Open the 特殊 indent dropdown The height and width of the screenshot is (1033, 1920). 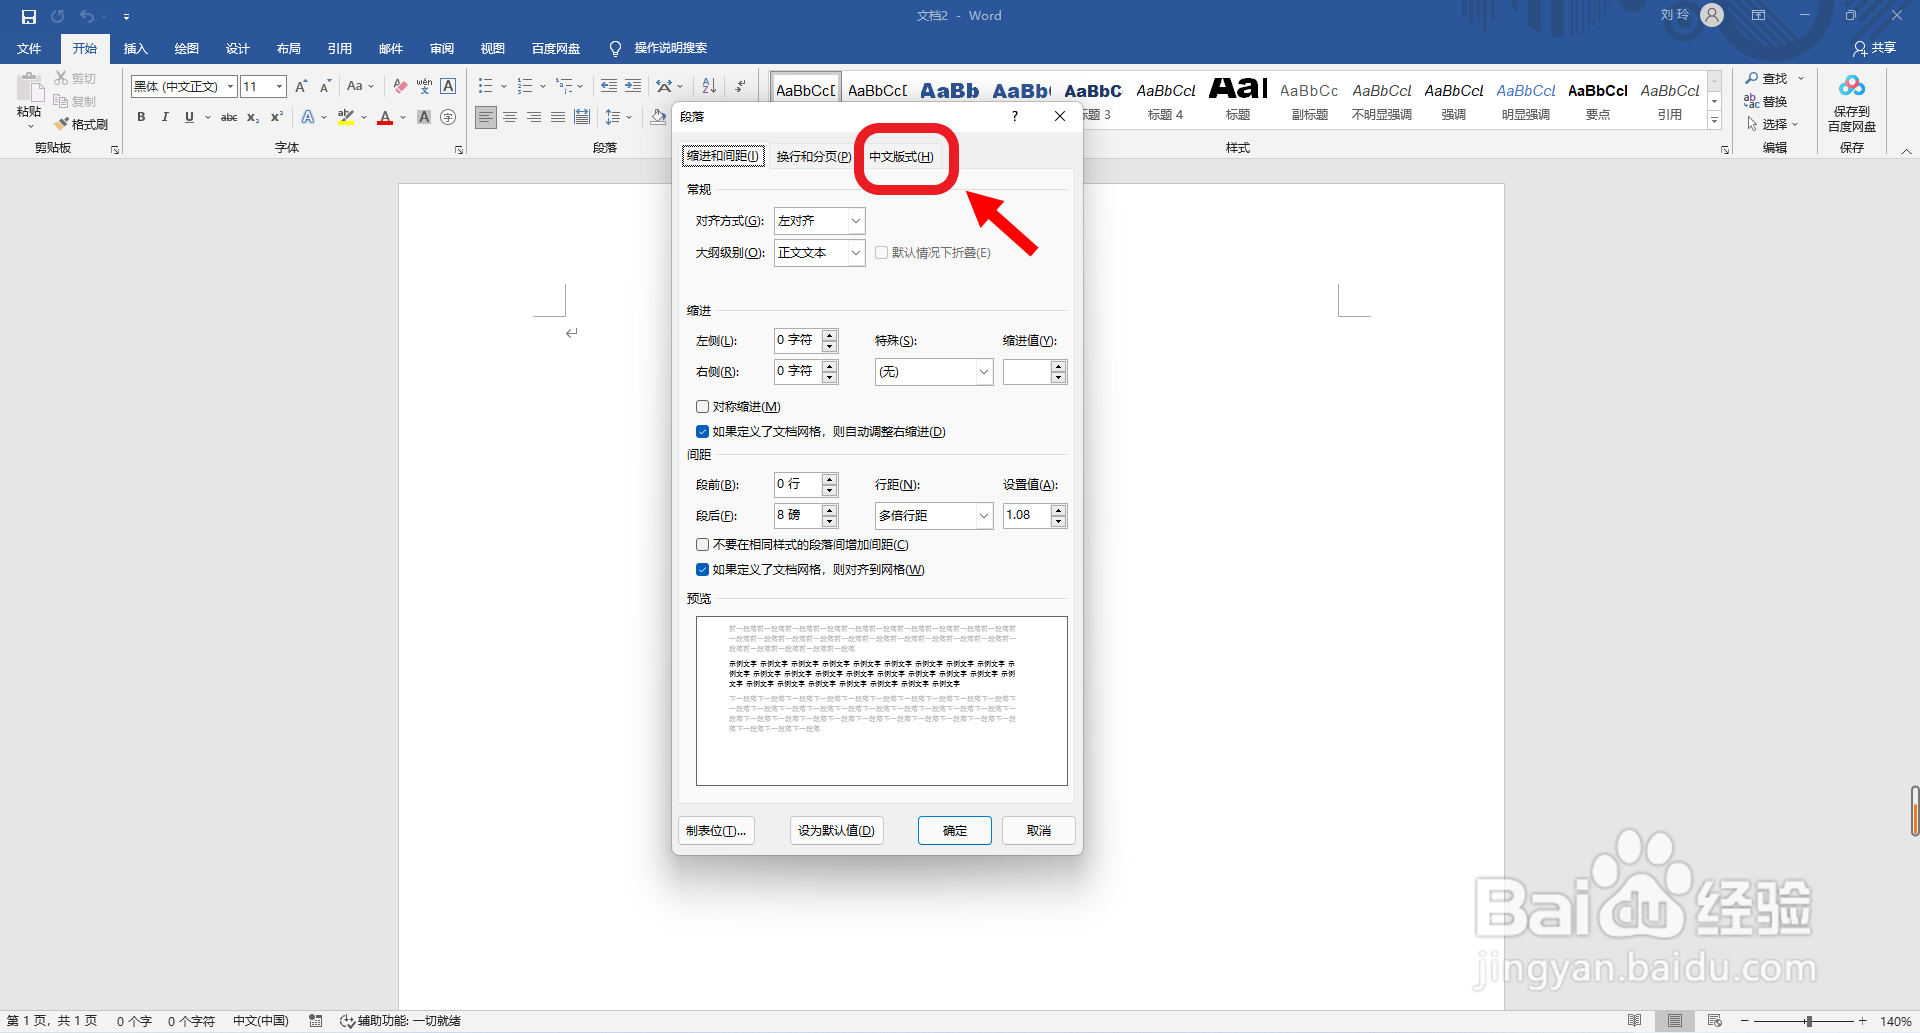(x=983, y=372)
